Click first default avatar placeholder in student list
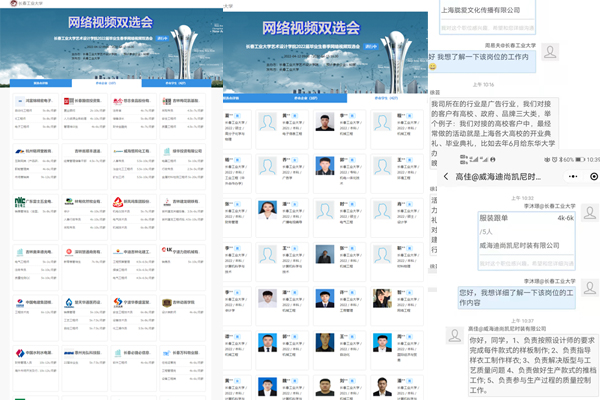 [269, 121]
